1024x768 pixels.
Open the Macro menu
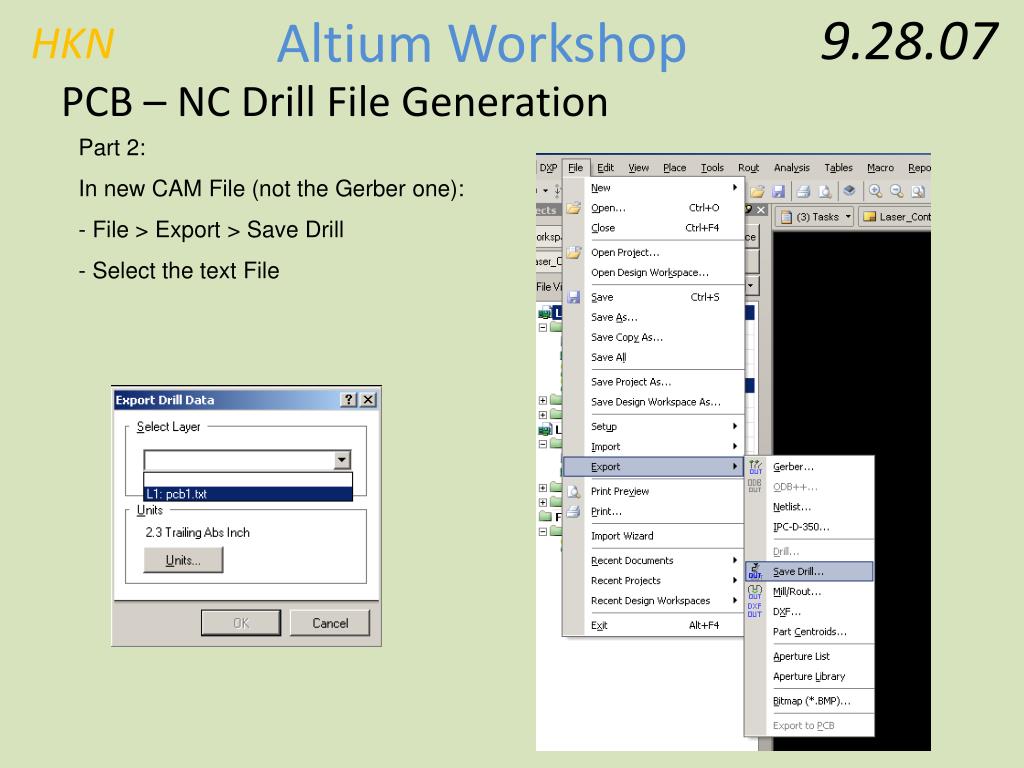pyautogui.click(x=880, y=168)
